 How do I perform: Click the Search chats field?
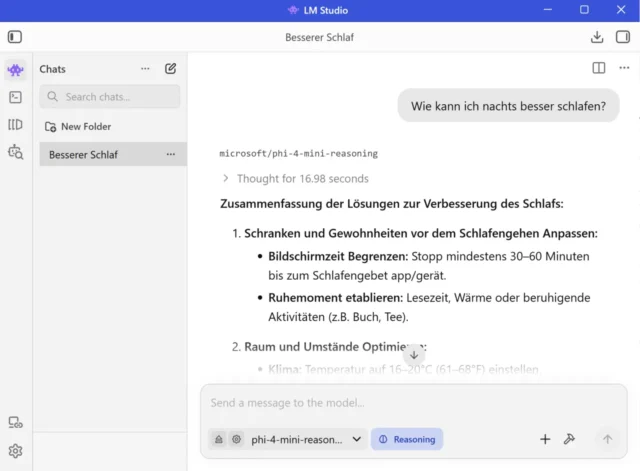click(x=110, y=97)
